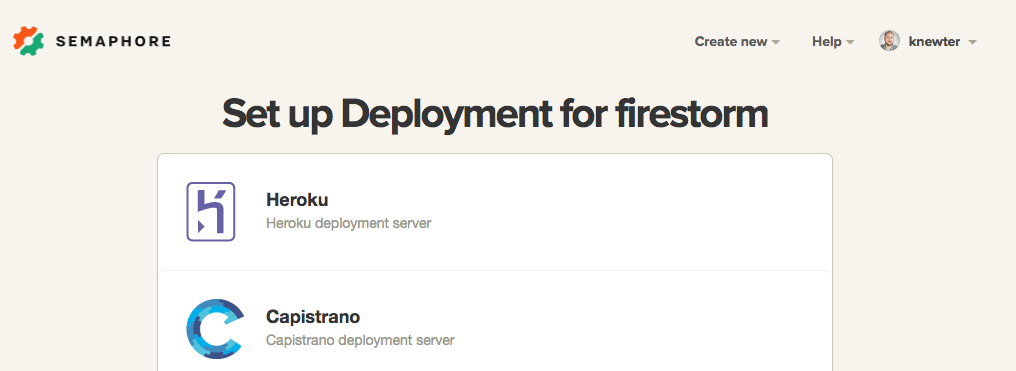Expand the arrow beside knewter
The image size is (1016, 371).
tap(972, 42)
